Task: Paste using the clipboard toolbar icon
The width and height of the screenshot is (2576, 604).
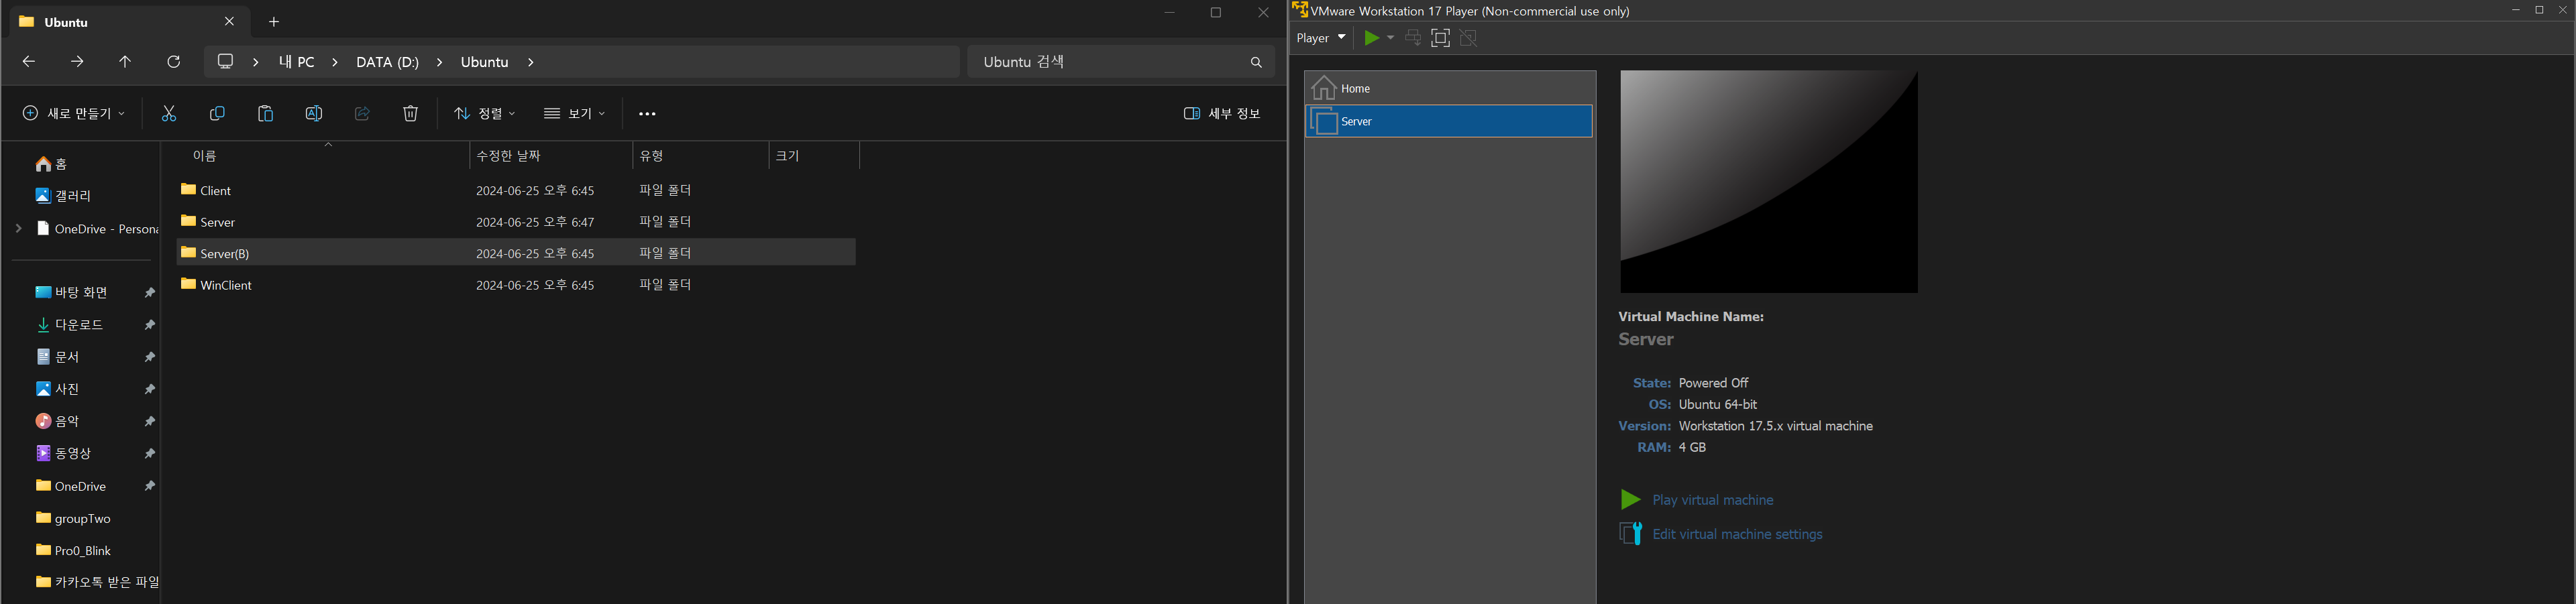Action: tap(265, 114)
